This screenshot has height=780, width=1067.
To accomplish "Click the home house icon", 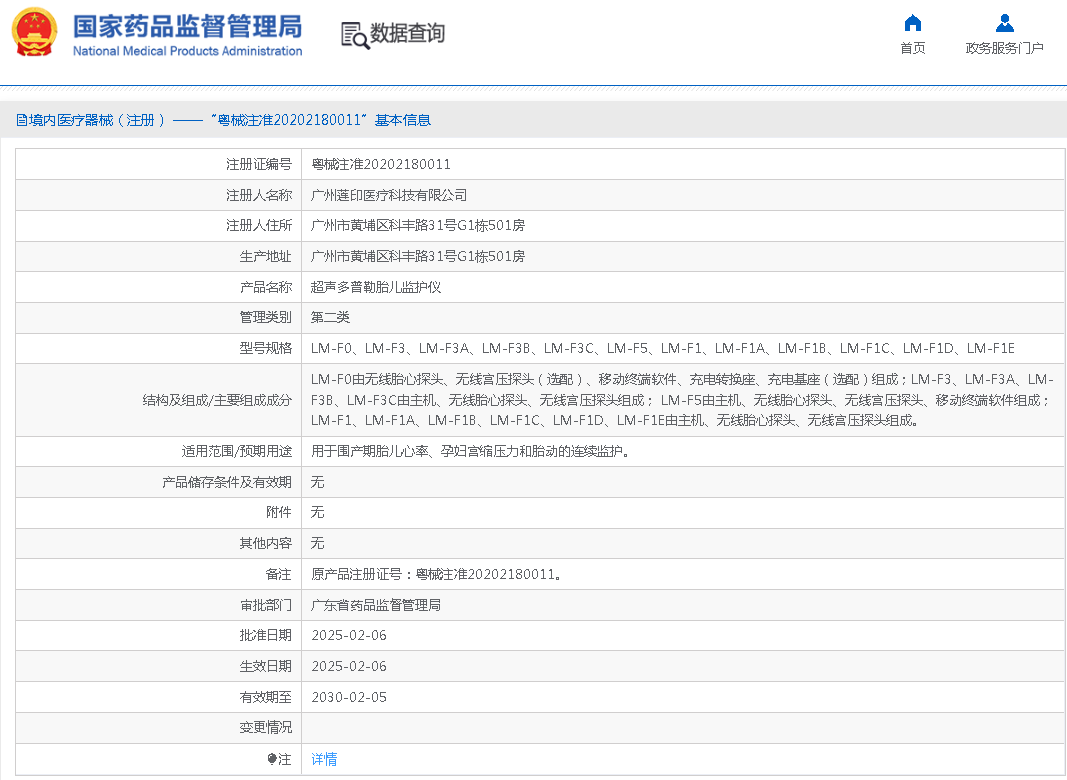I will point(912,23).
